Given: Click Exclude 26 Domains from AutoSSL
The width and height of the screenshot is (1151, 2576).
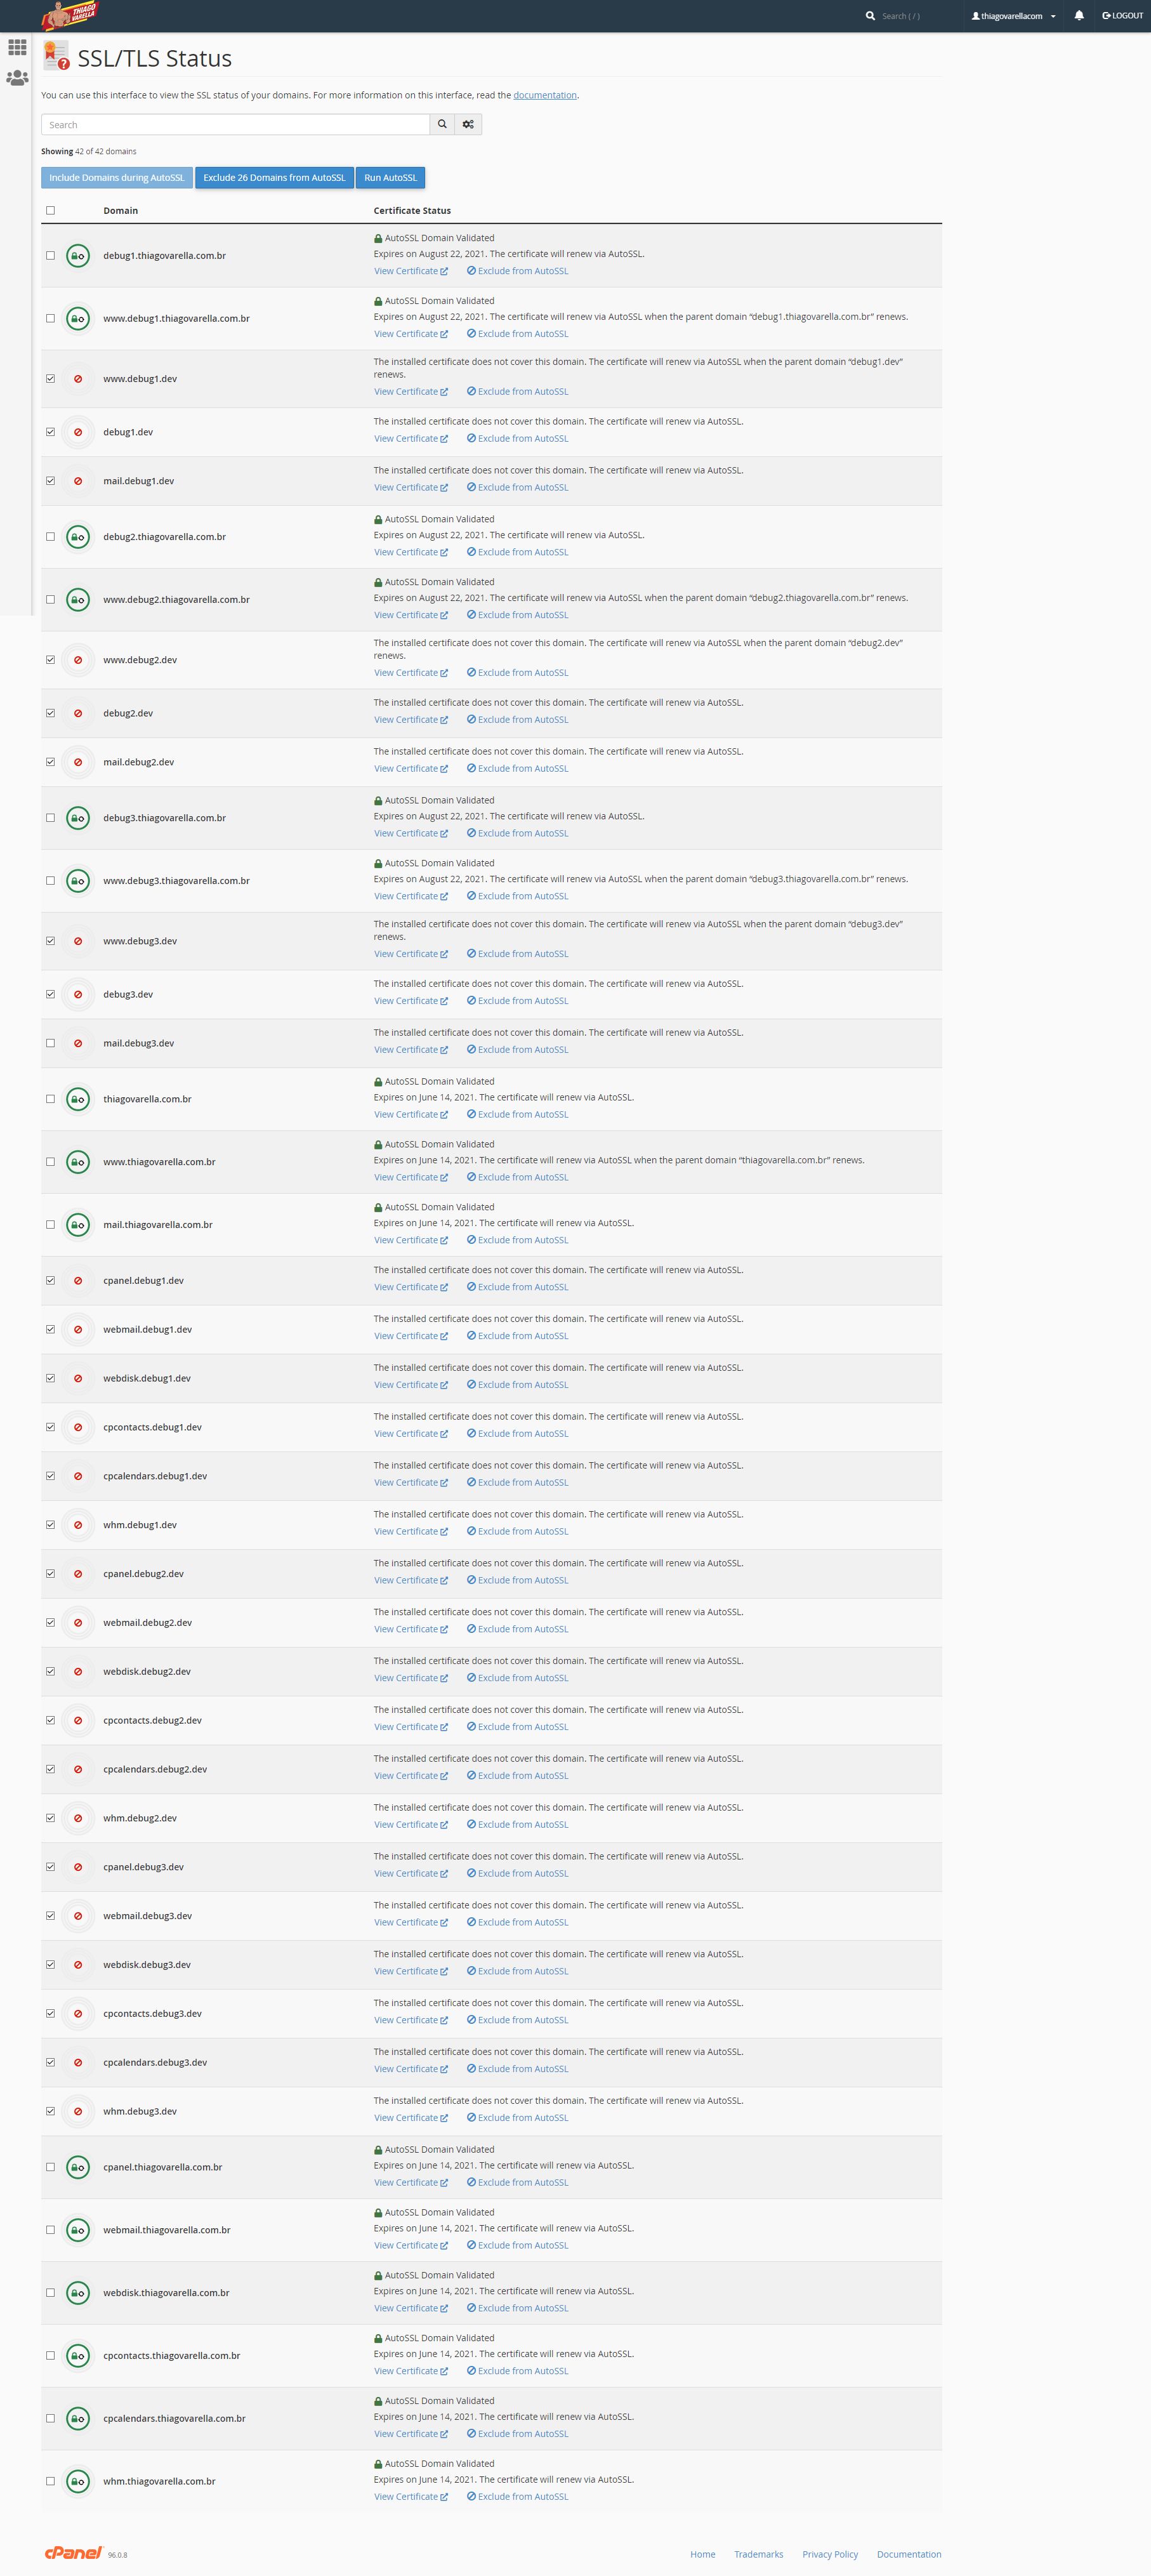Looking at the screenshot, I should point(274,178).
